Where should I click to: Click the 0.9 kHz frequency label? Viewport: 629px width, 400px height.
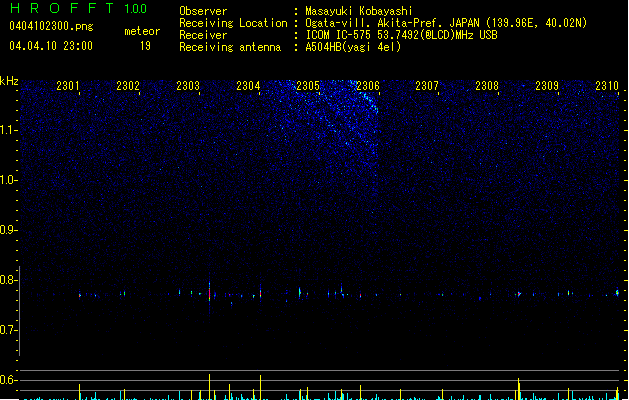[x=8, y=230]
